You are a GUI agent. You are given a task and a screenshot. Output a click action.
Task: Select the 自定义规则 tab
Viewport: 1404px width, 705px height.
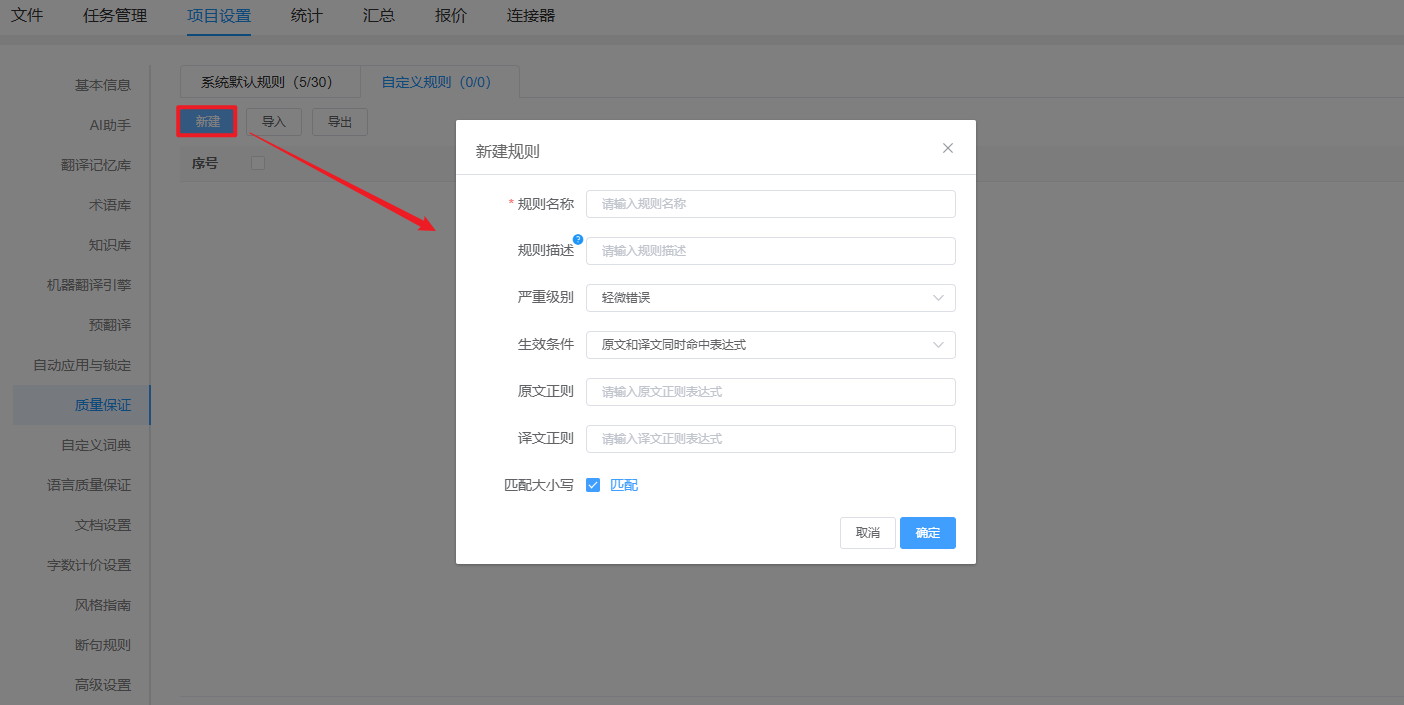[436, 82]
